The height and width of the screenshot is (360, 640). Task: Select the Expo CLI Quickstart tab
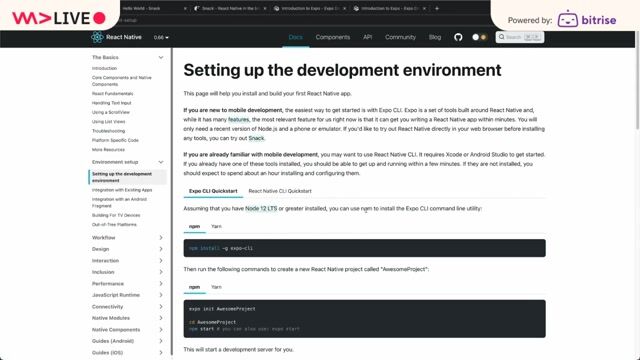(213, 191)
